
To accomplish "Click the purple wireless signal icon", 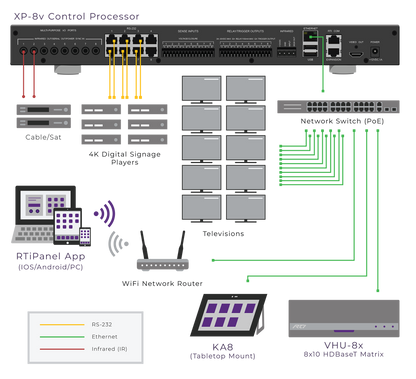I will pos(104,213).
